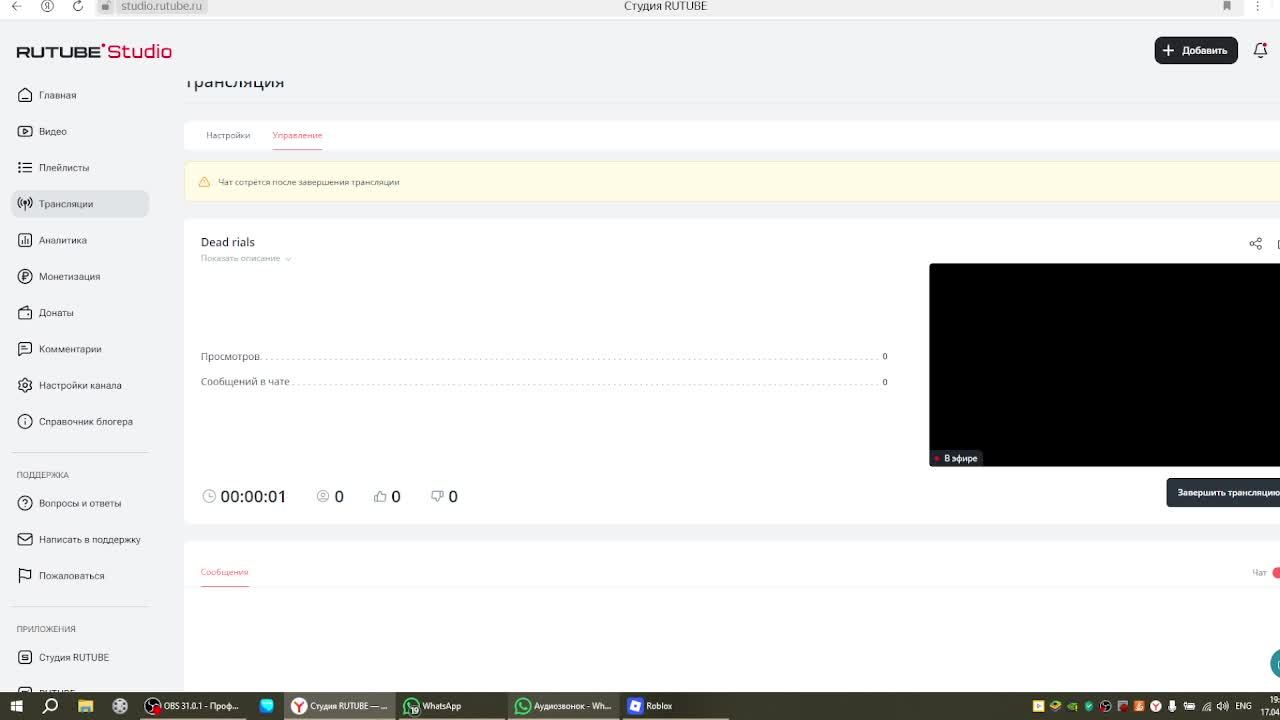Click the studio.rutube.ru address bar
Viewport: 1280px width, 720px height.
point(160,6)
